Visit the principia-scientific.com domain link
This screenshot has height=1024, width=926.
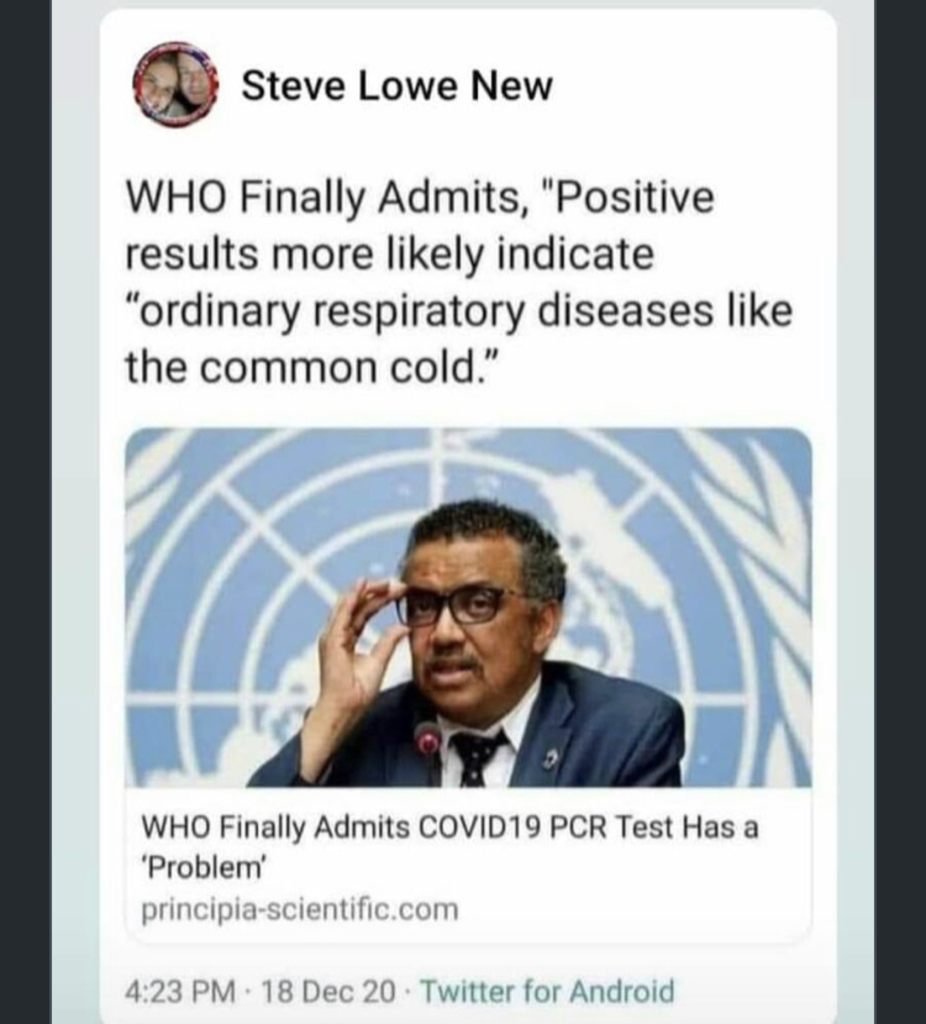tap(300, 910)
